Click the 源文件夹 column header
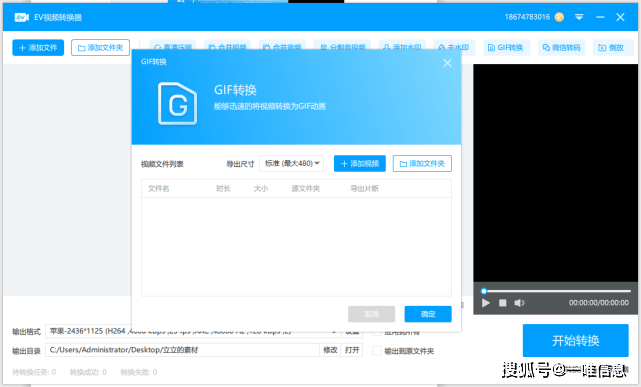The image size is (641, 387). (306, 188)
